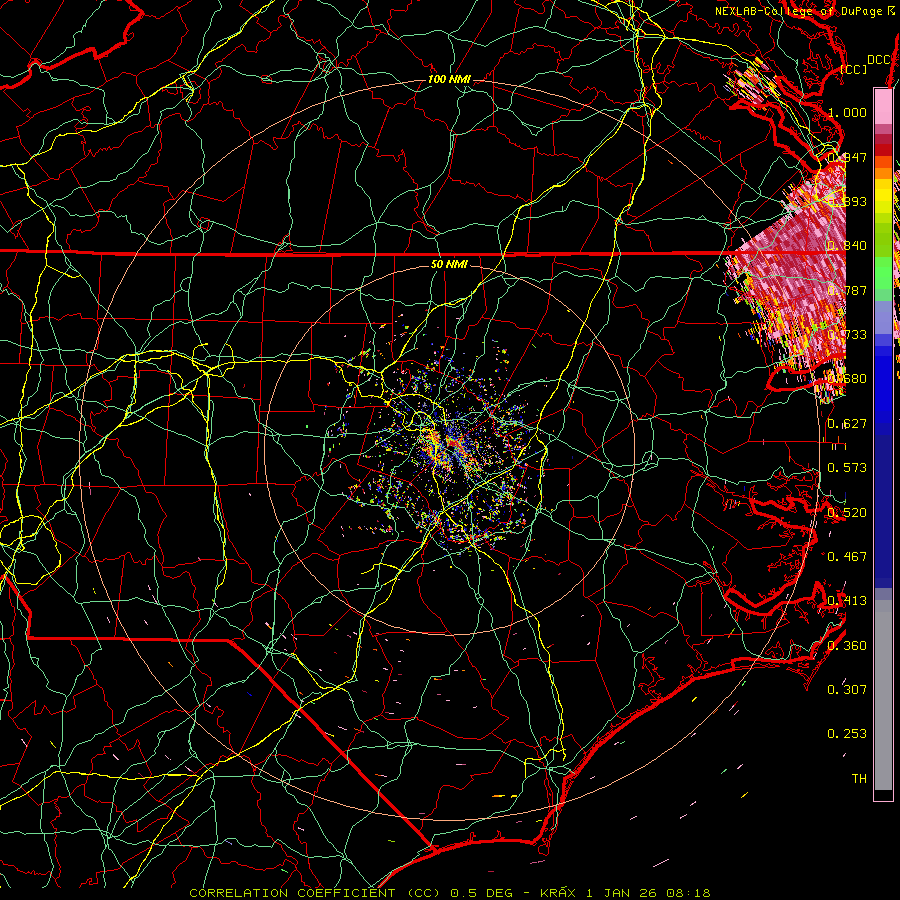Click the TH label near the legend bottom

coord(859,779)
